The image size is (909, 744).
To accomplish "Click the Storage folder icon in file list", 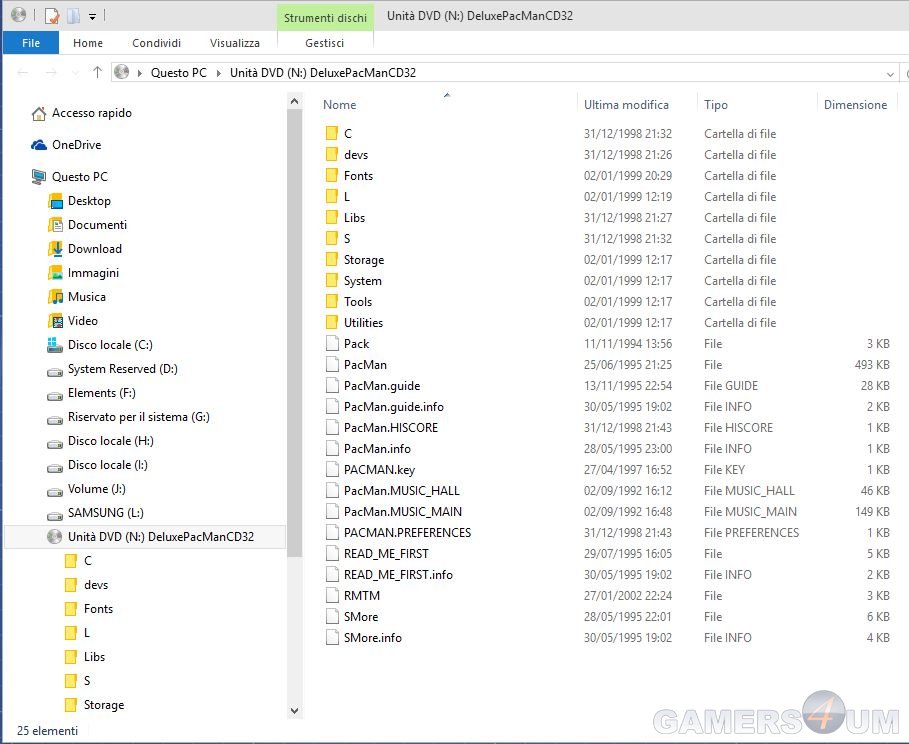I will tap(332, 260).
